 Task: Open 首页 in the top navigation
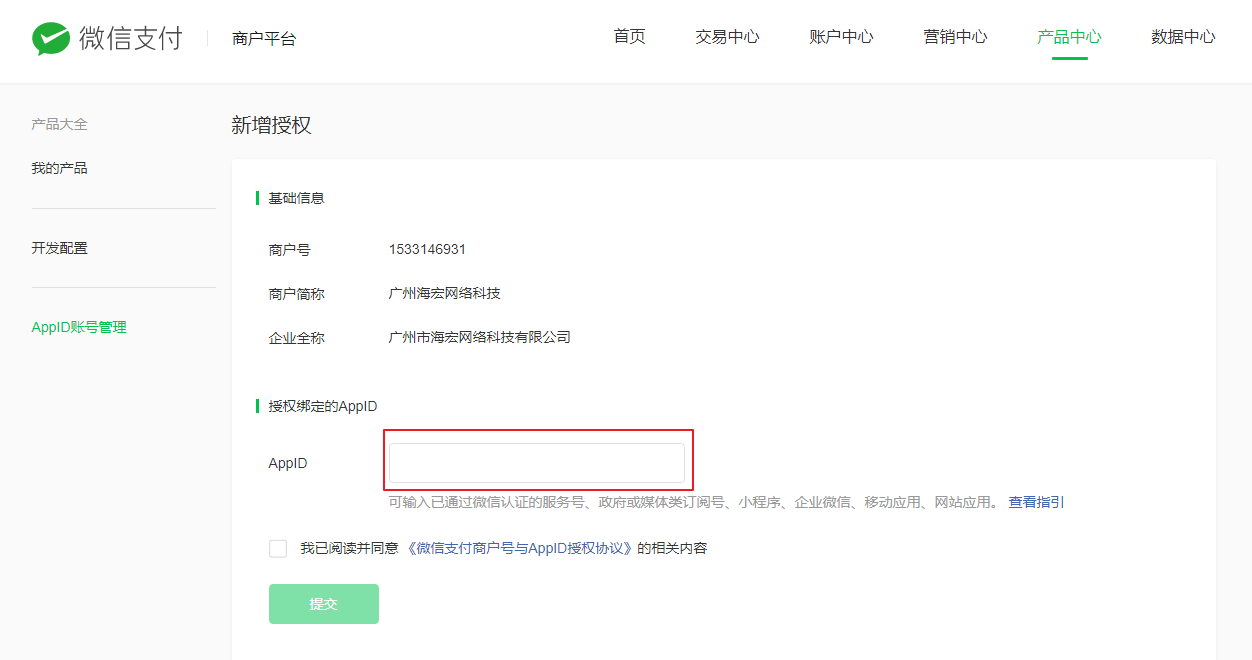click(630, 37)
